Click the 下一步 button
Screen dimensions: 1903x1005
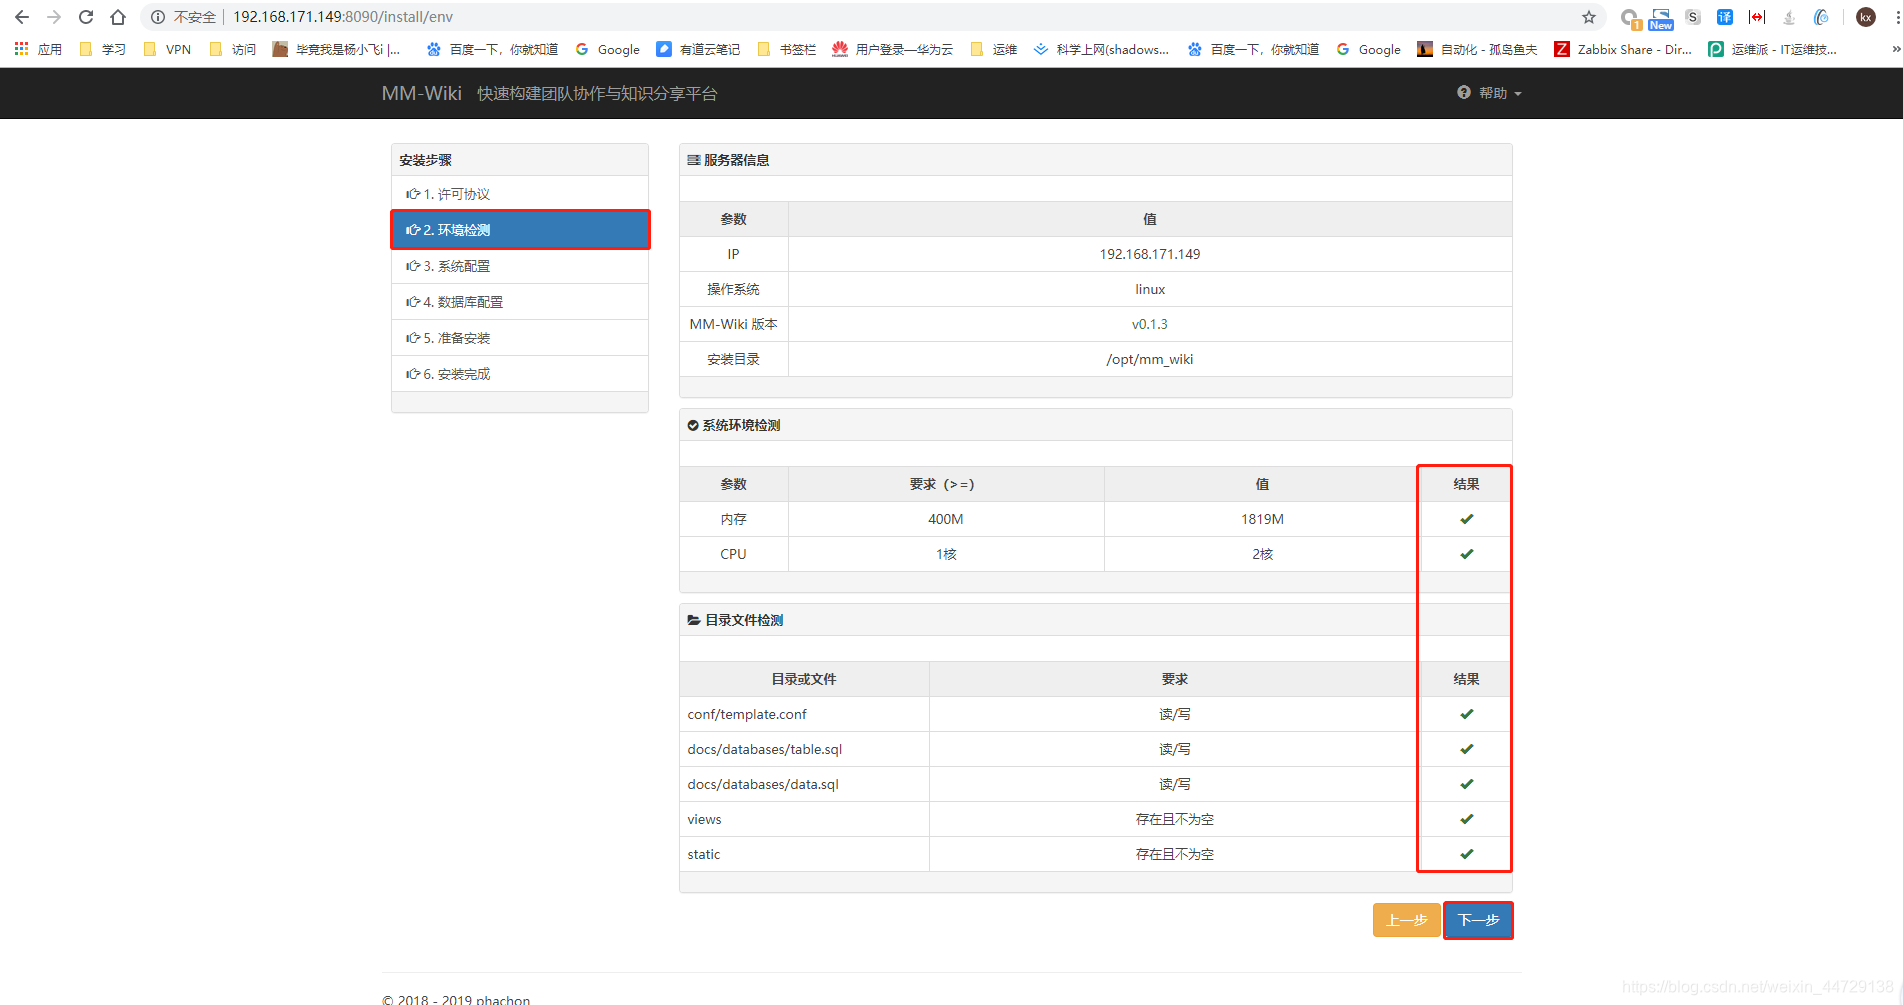(1478, 920)
